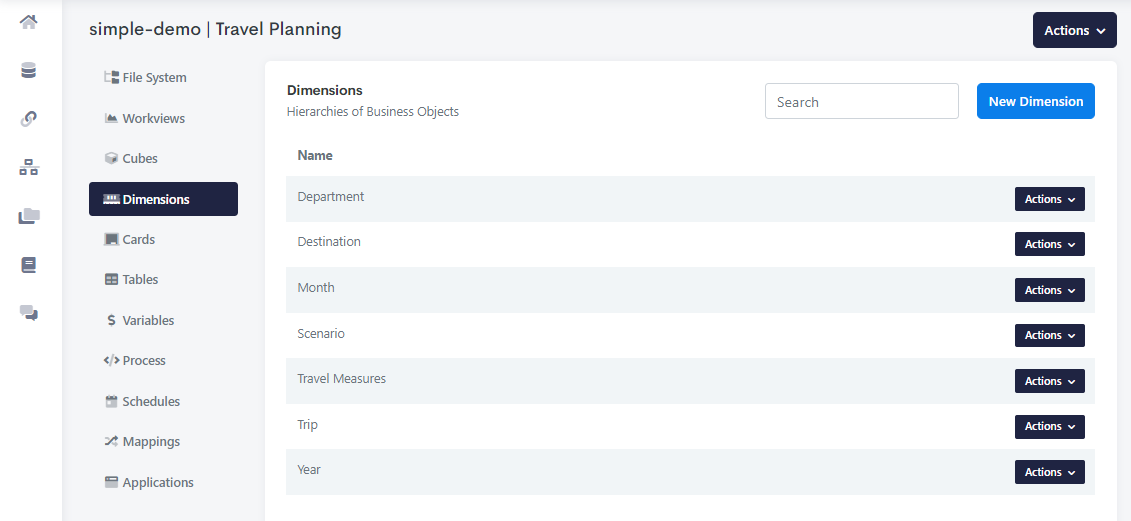The width and height of the screenshot is (1131, 521).
Task: Open the Workviews menu item
Action: point(153,119)
